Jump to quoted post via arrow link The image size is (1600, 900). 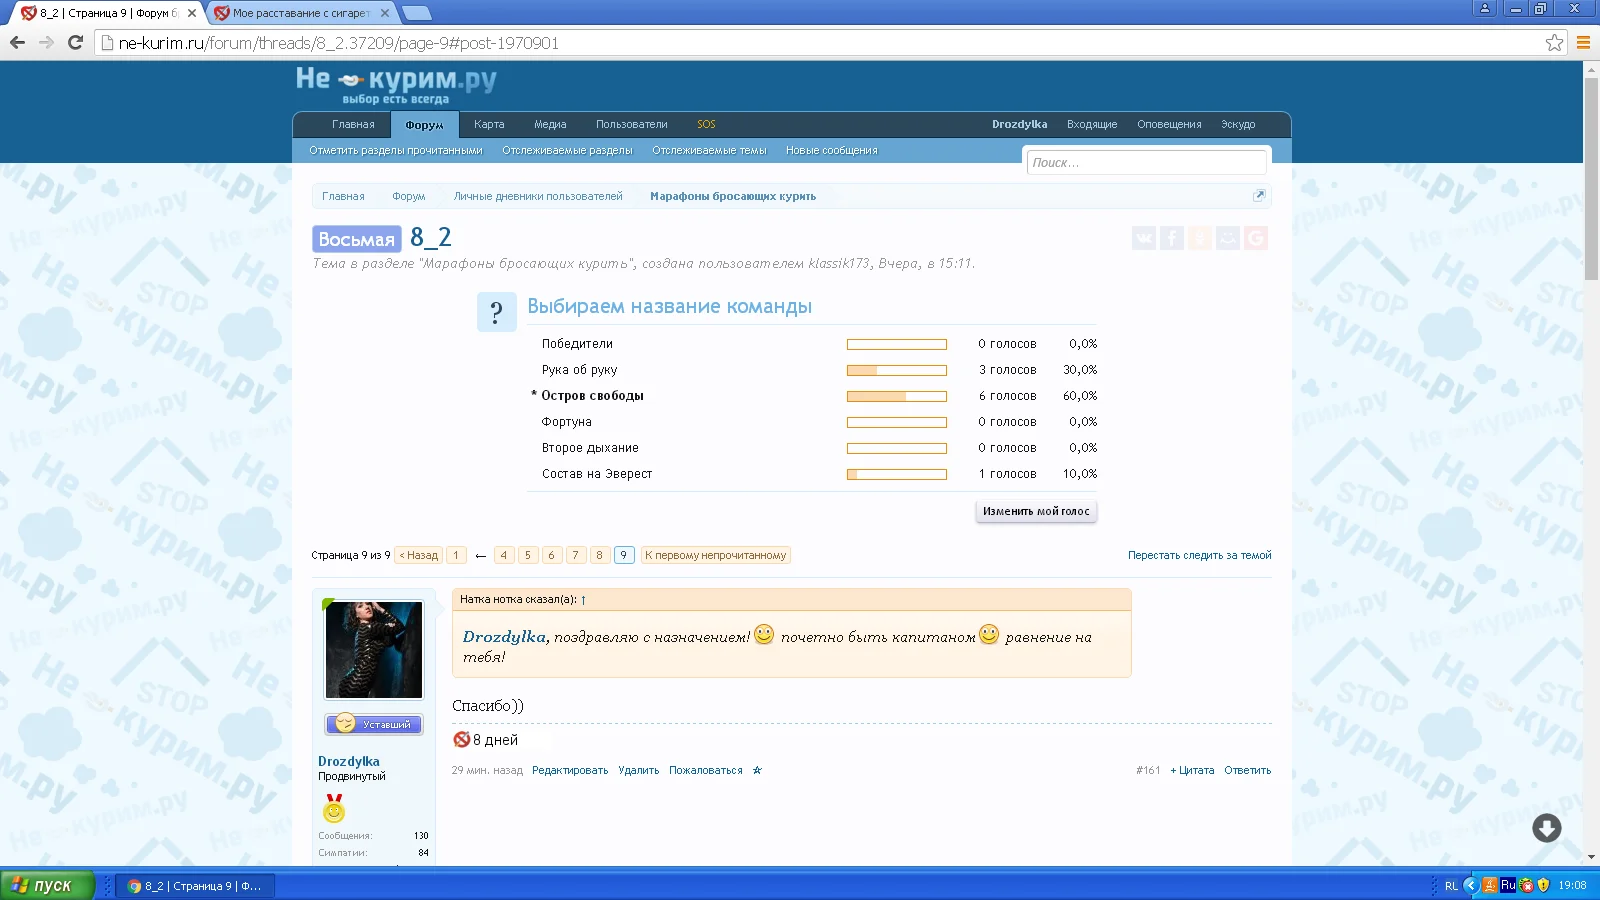583,600
